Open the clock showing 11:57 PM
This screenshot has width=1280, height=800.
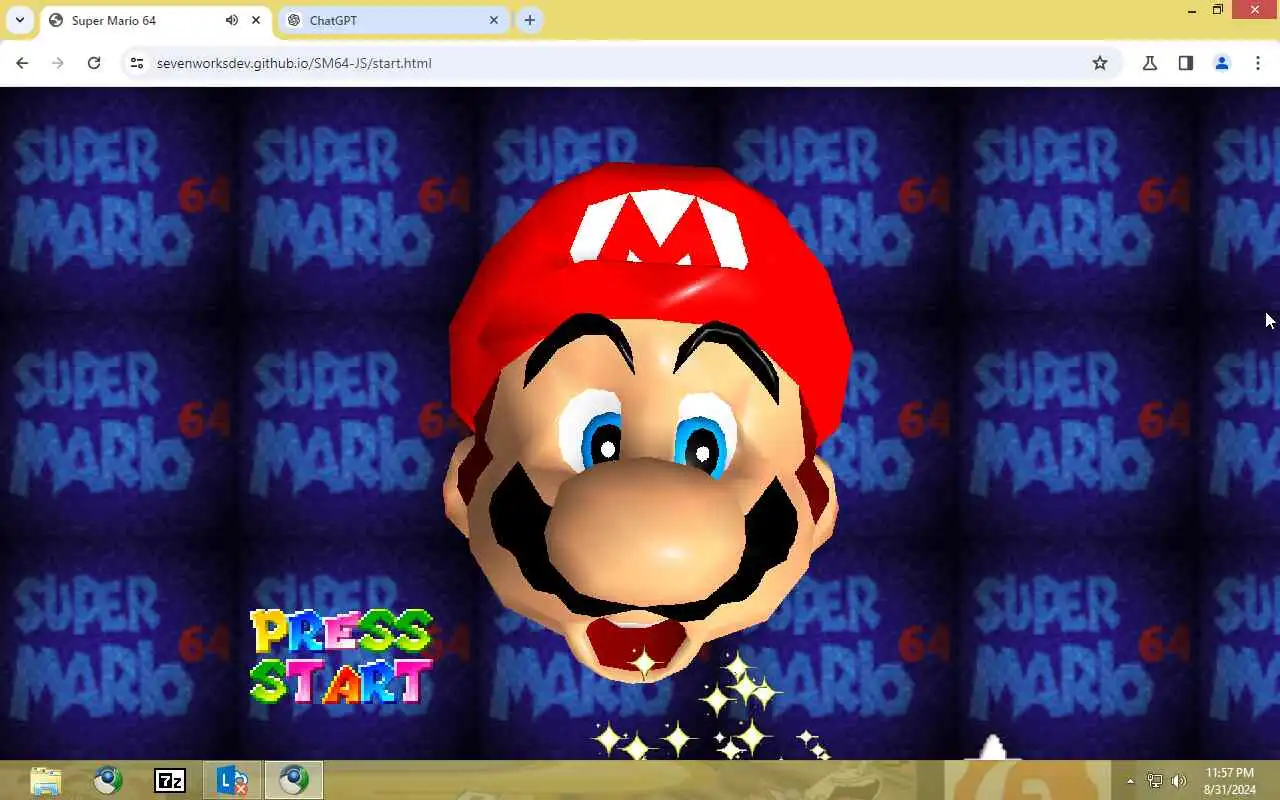click(x=1230, y=781)
